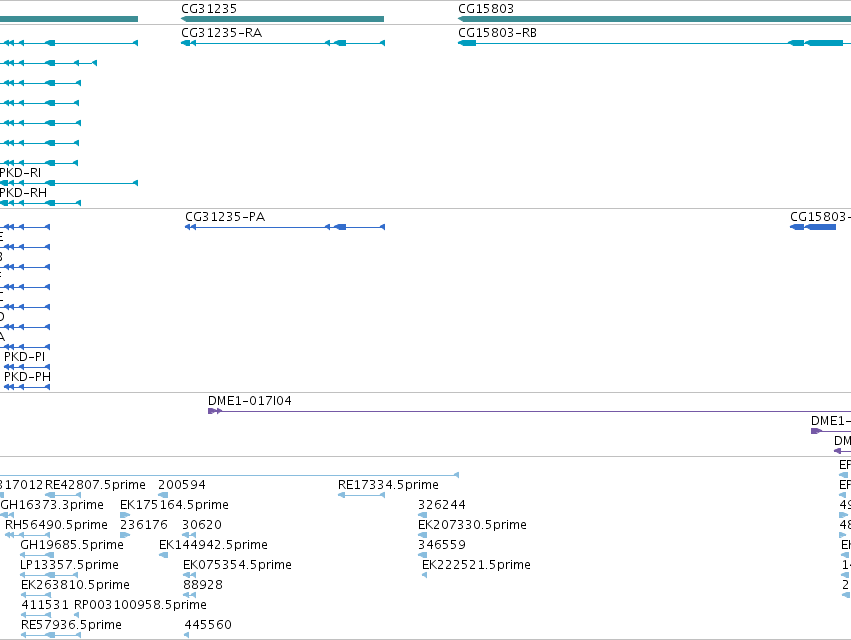Select the EK175164.5prime EST label
The image size is (851, 640).
pos(174,505)
